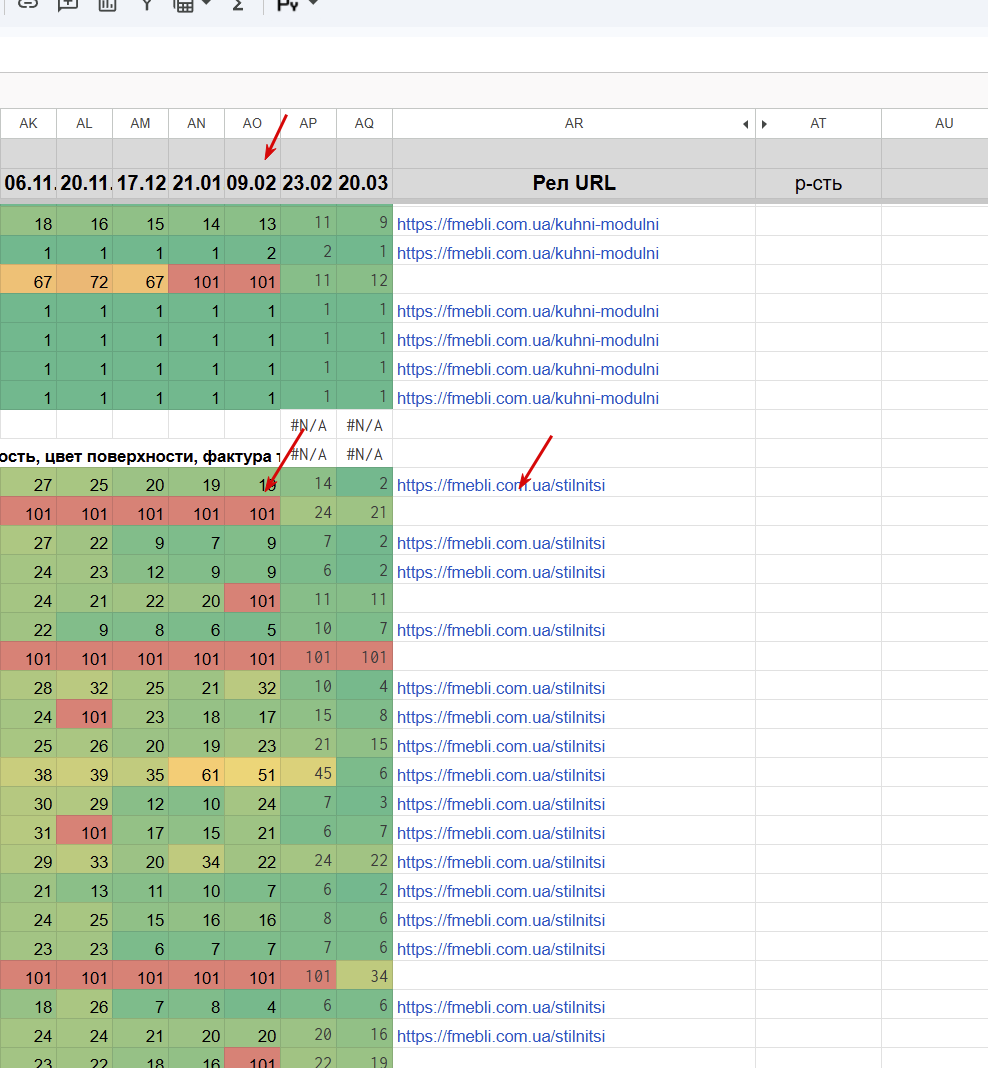Click the 'р-сть' header cell

818,183
